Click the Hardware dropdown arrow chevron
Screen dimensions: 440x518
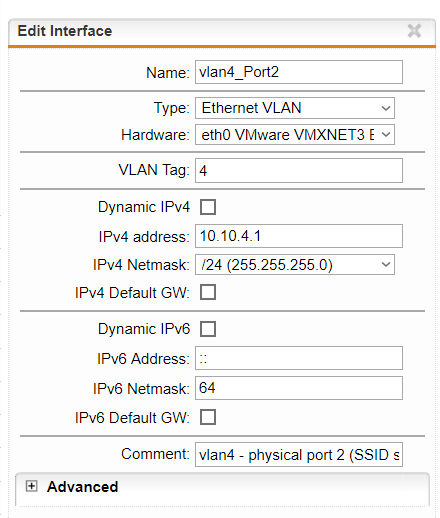pos(386,135)
